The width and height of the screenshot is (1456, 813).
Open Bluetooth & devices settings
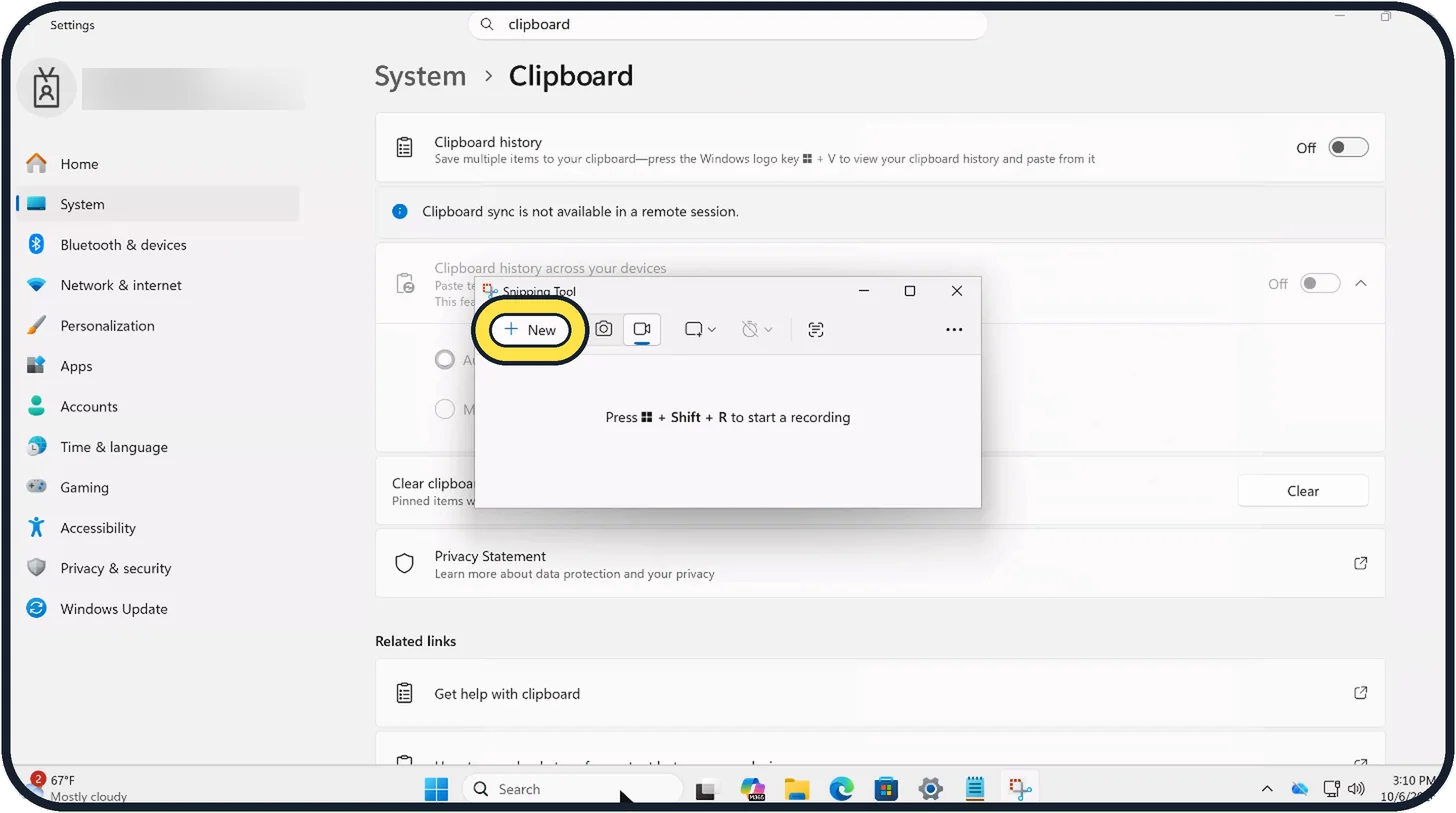point(158,245)
